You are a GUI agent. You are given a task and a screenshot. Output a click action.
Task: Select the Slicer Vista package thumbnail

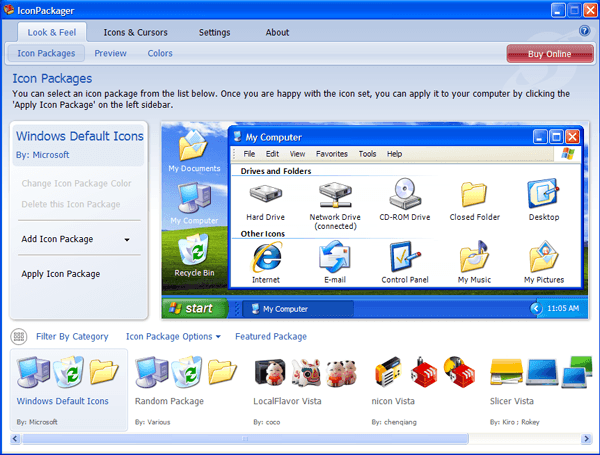tap(540, 390)
